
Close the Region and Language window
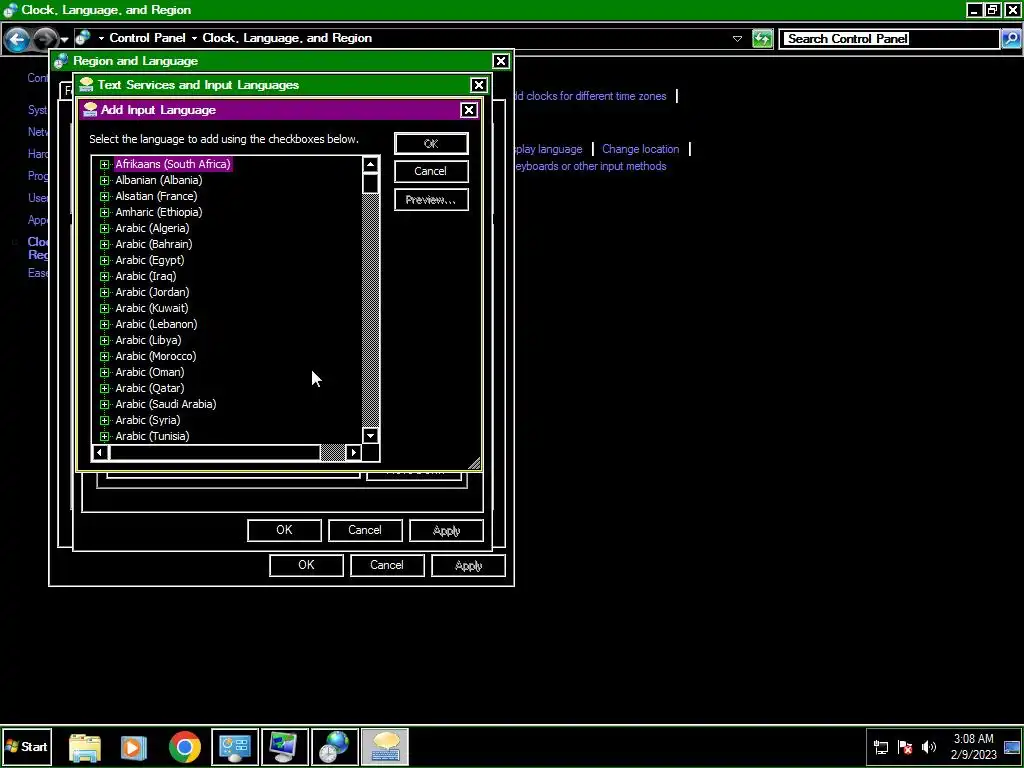[x=500, y=61]
